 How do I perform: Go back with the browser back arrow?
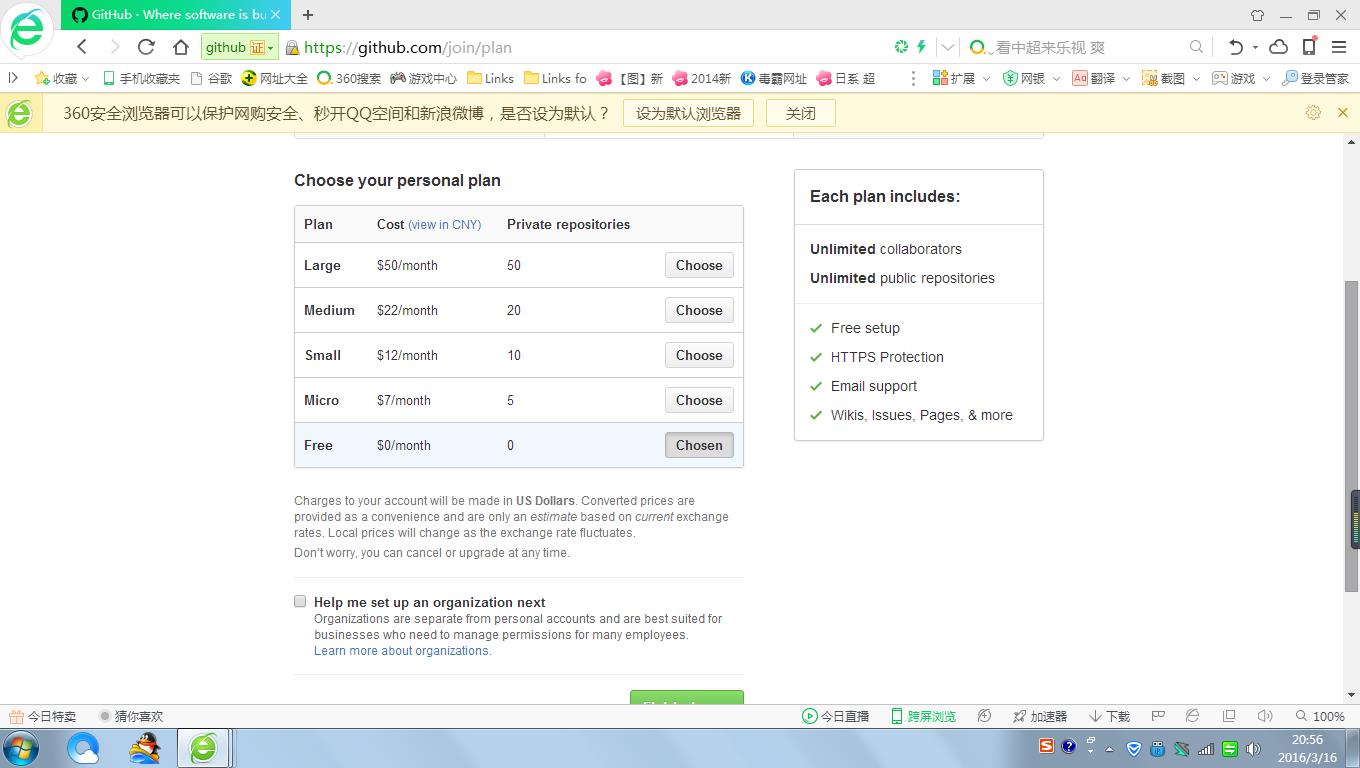coord(82,47)
